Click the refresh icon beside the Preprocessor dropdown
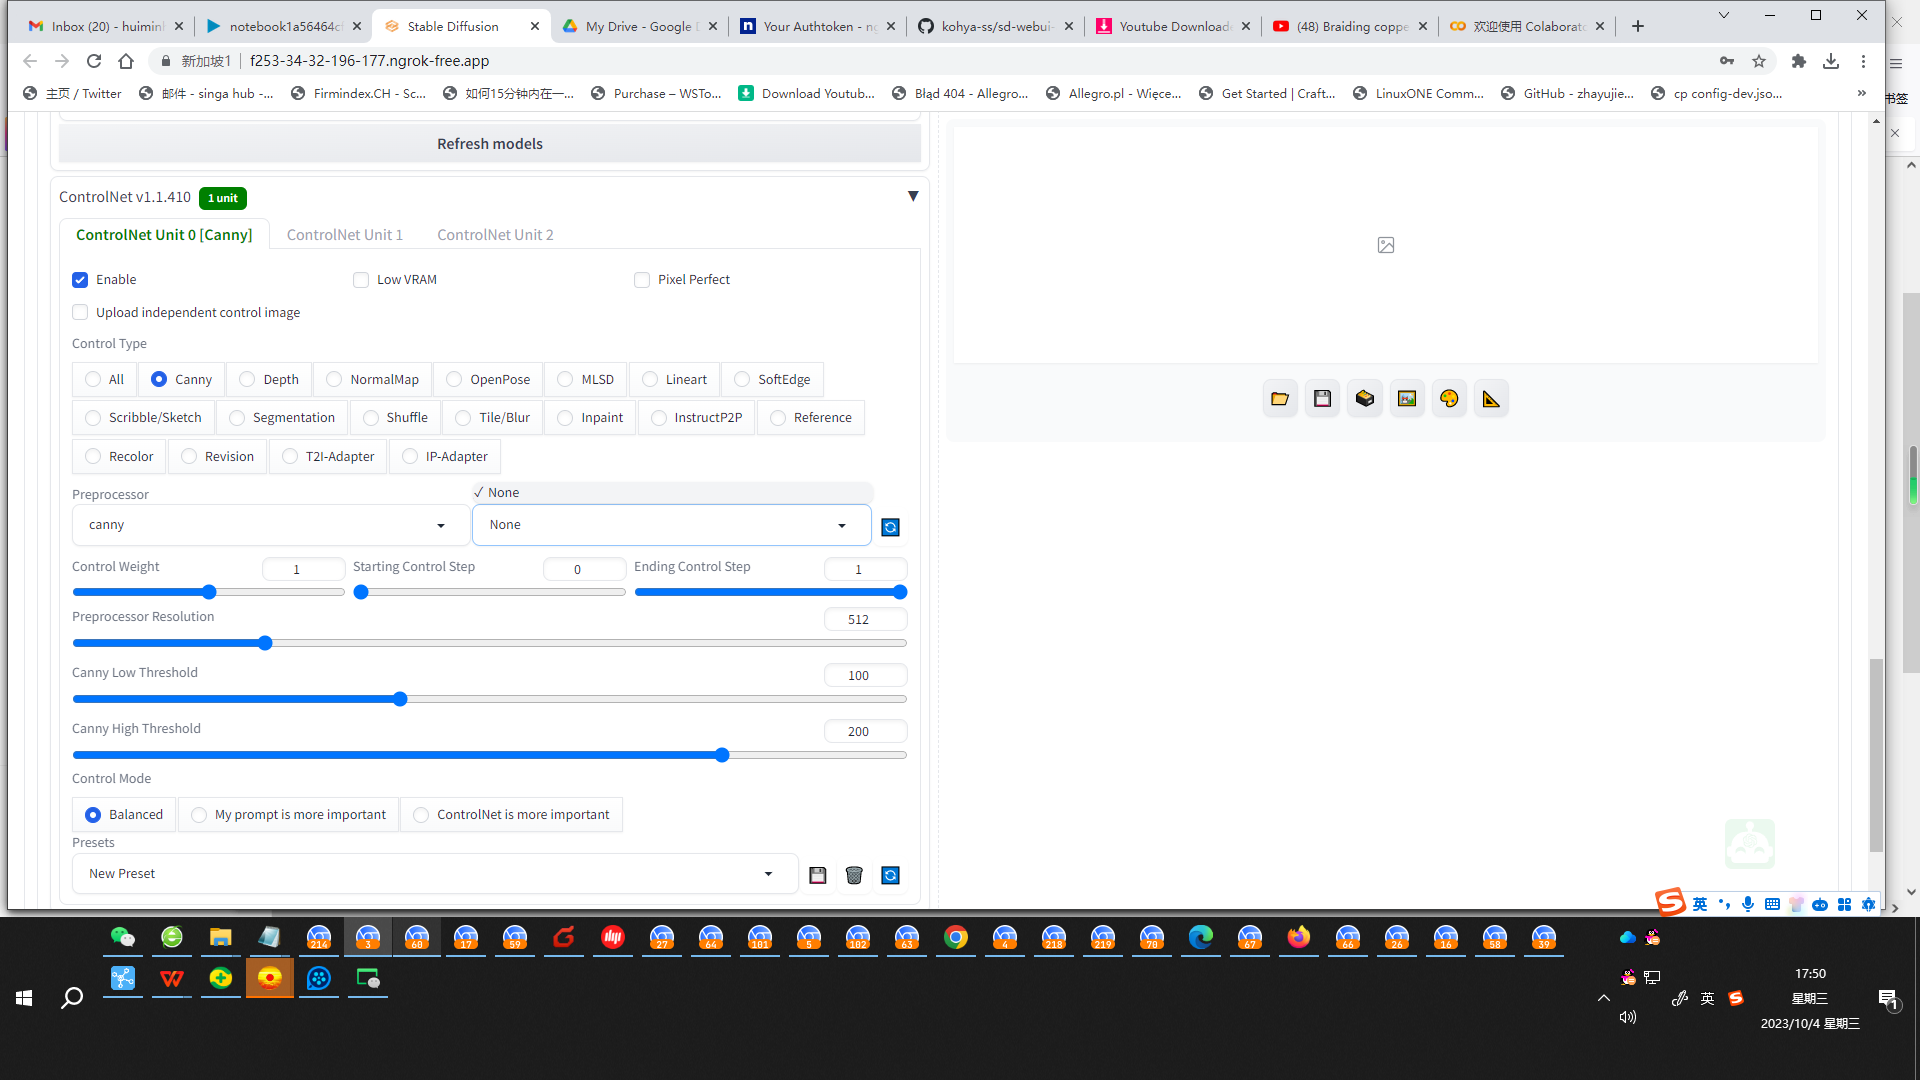 click(x=889, y=526)
